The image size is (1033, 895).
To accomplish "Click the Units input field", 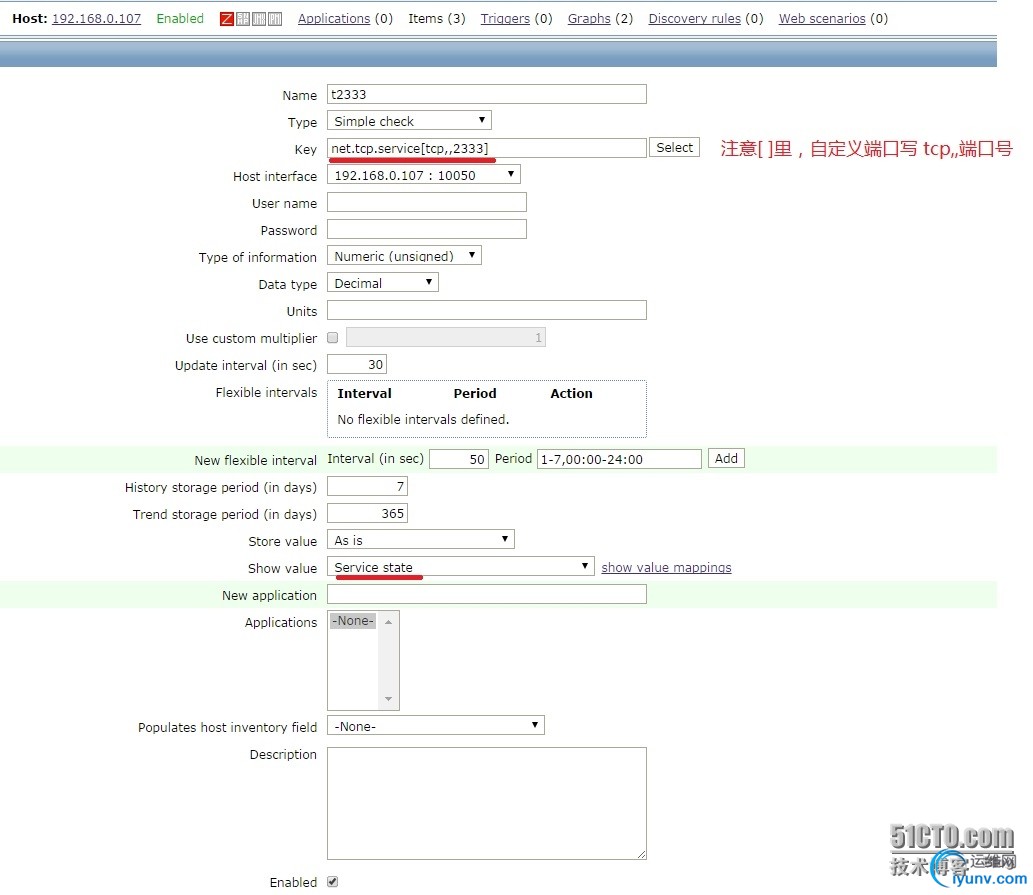I will (486, 310).
